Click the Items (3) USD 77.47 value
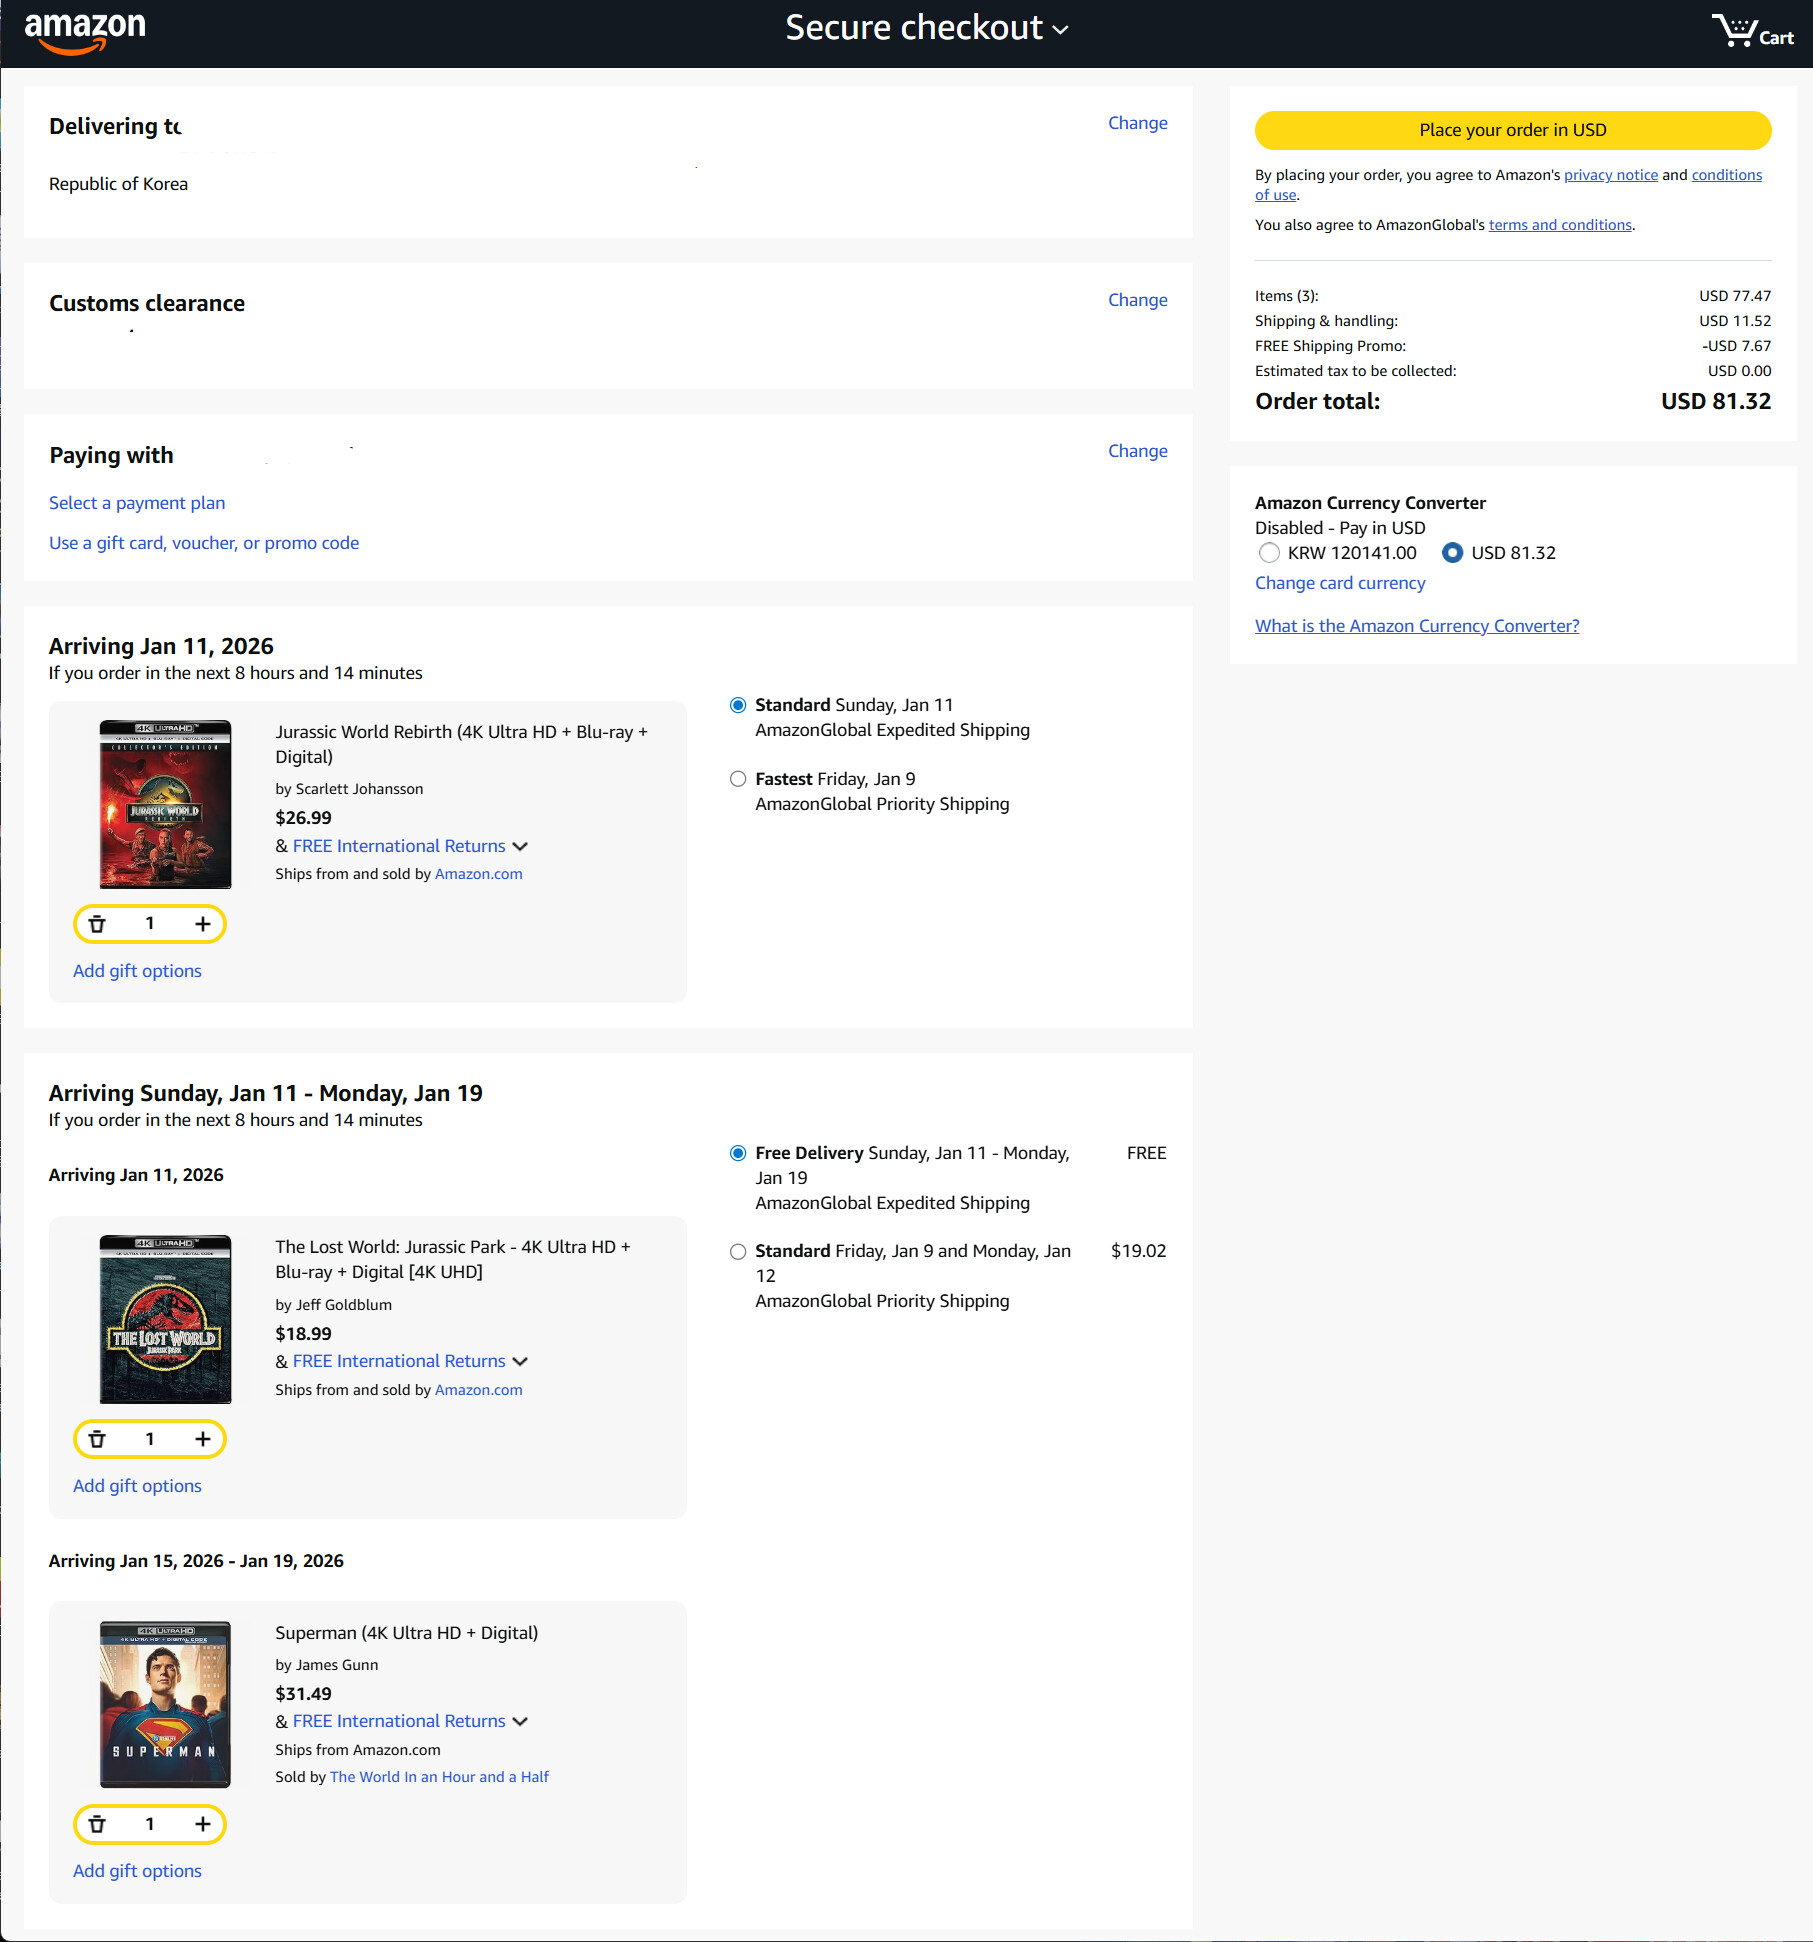This screenshot has width=1813, height=1942. click(1735, 296)
